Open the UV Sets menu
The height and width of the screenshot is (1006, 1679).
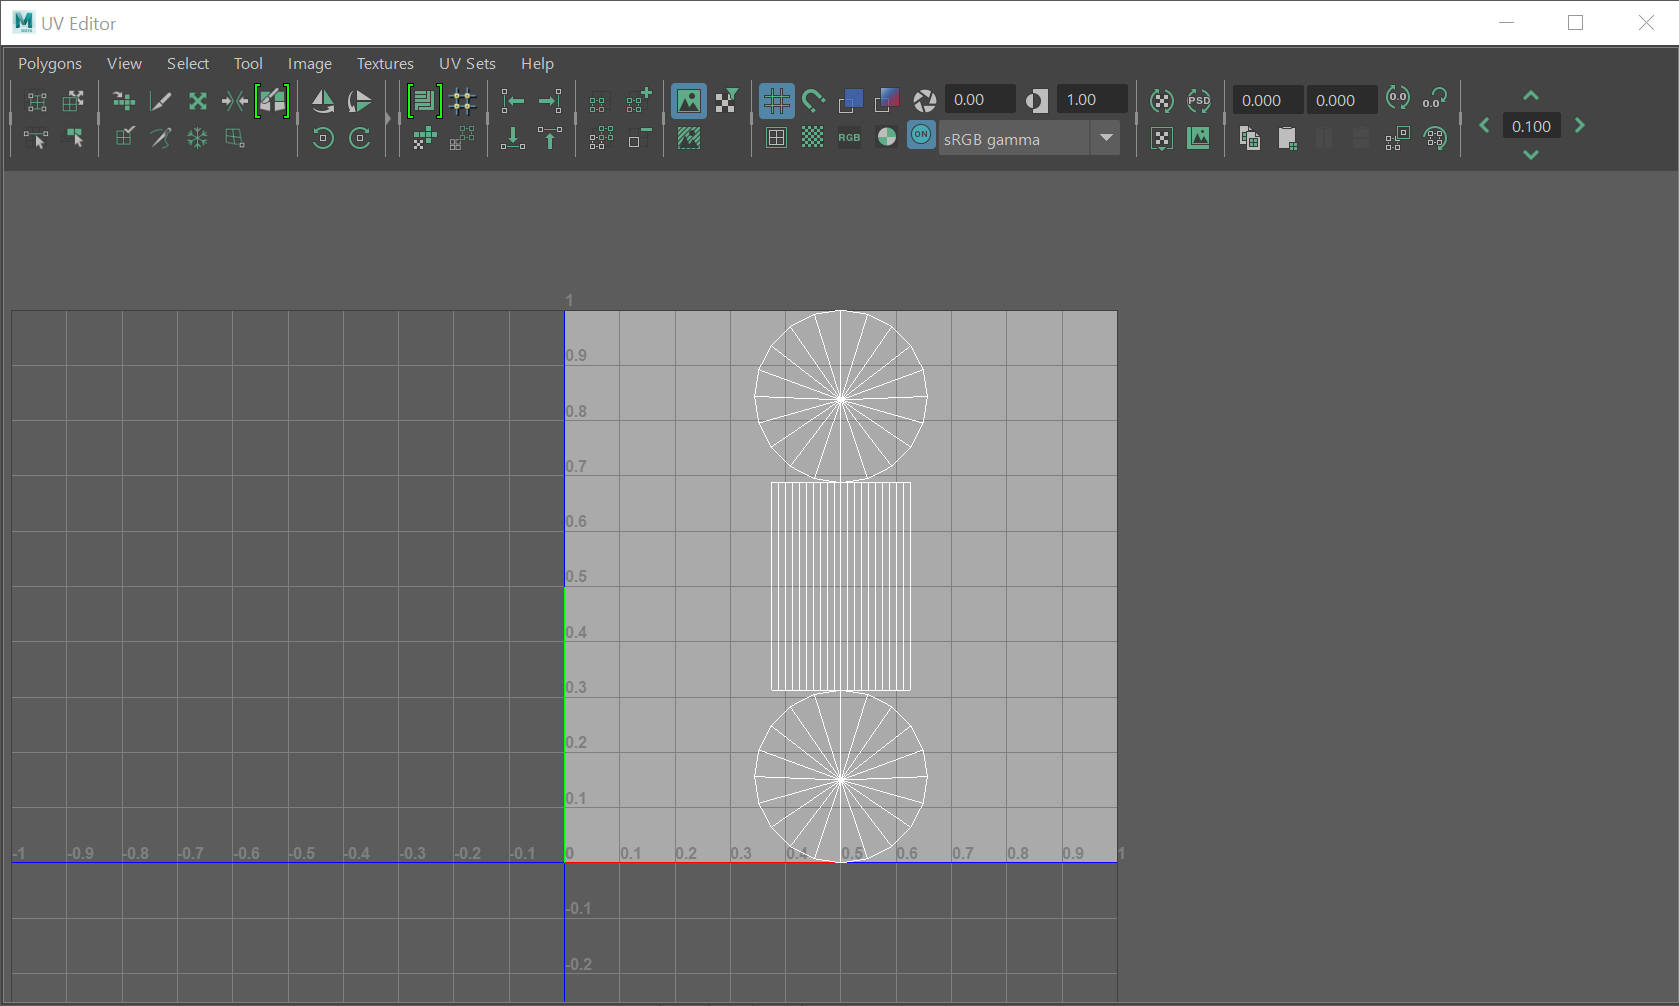click(x=467, y=63)
